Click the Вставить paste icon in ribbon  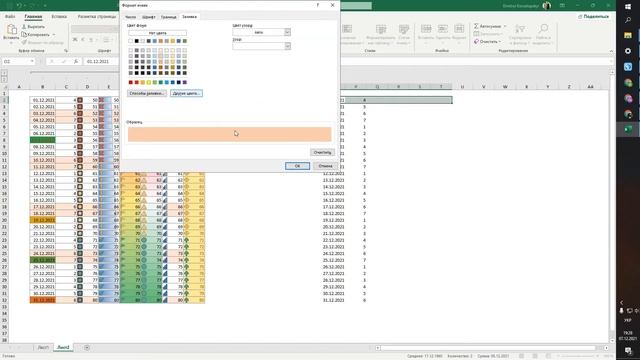[11, 29]
